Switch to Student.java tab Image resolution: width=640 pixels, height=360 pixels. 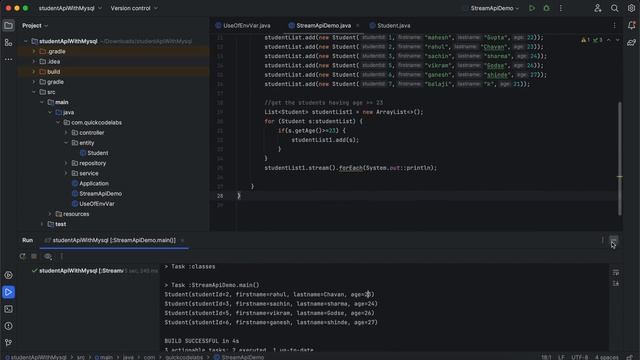point(390,25)
